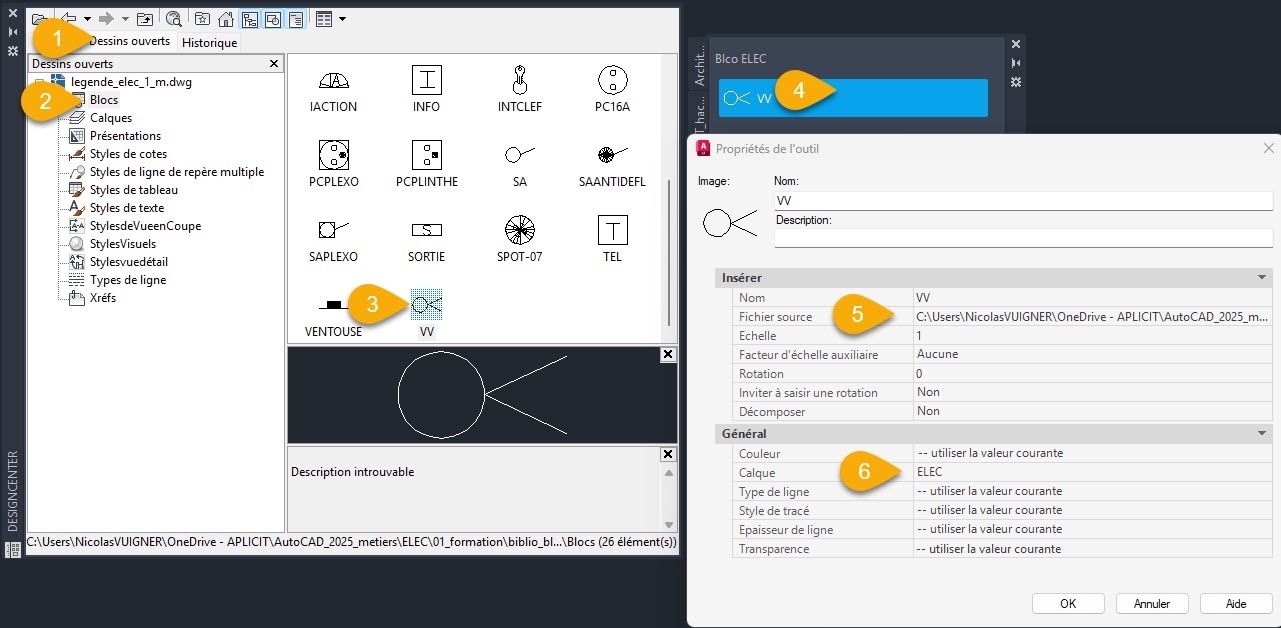This screenshot has height=628, width=1281.
Task: Select the PC16A block icon
Action: point(612,80)
